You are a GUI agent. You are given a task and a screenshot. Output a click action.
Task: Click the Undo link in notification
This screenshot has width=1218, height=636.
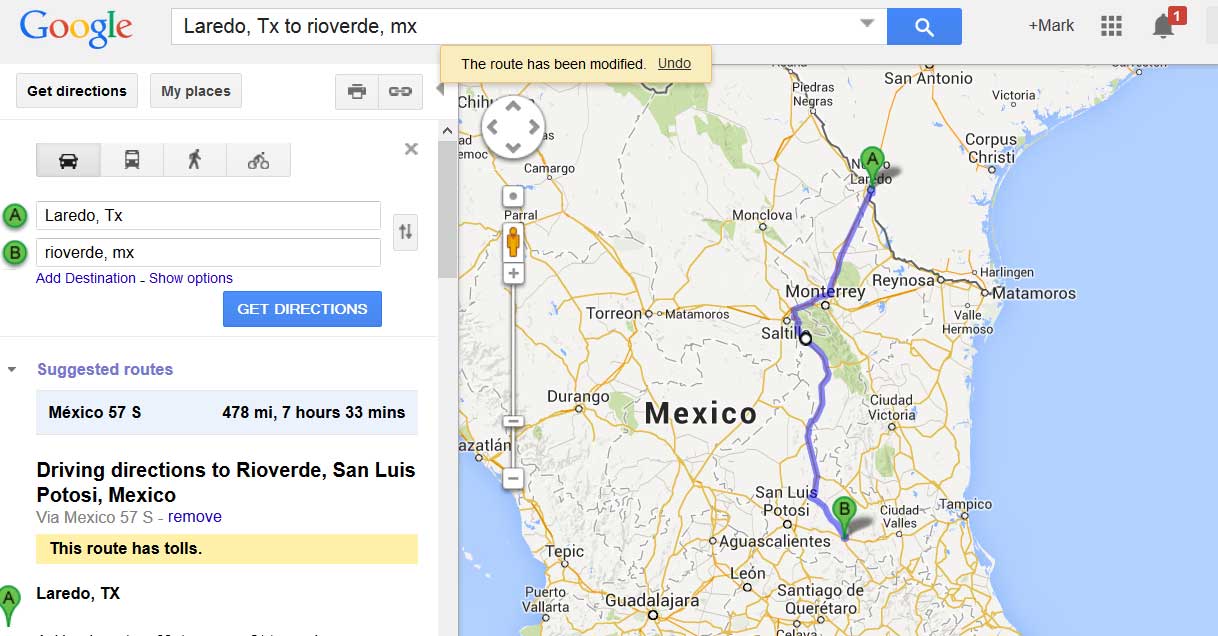coord(674,63)
